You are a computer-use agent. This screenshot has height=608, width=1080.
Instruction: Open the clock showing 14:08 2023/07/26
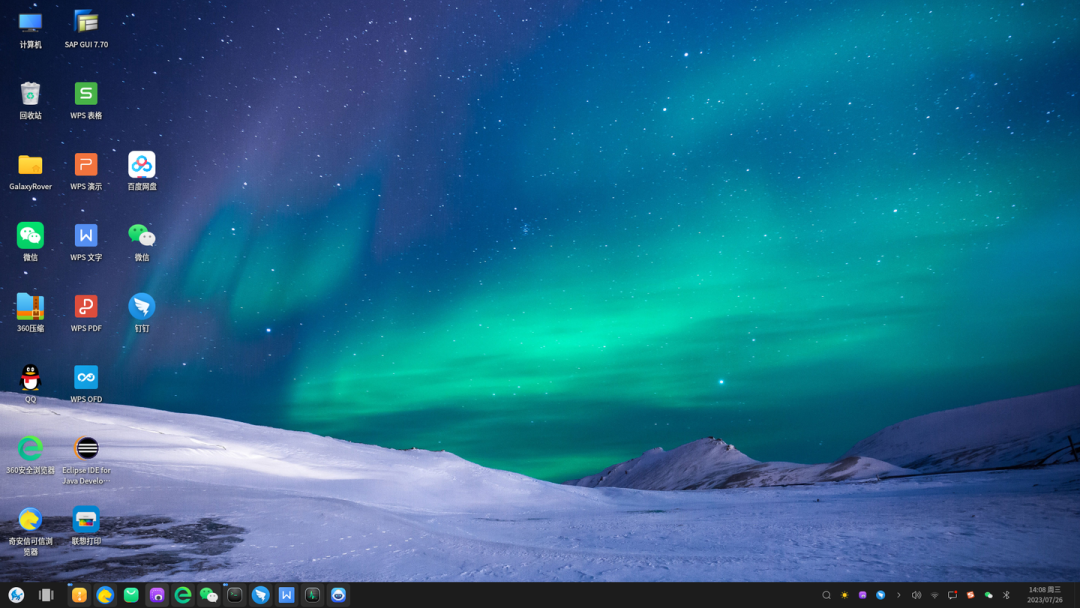[1045, 595]
